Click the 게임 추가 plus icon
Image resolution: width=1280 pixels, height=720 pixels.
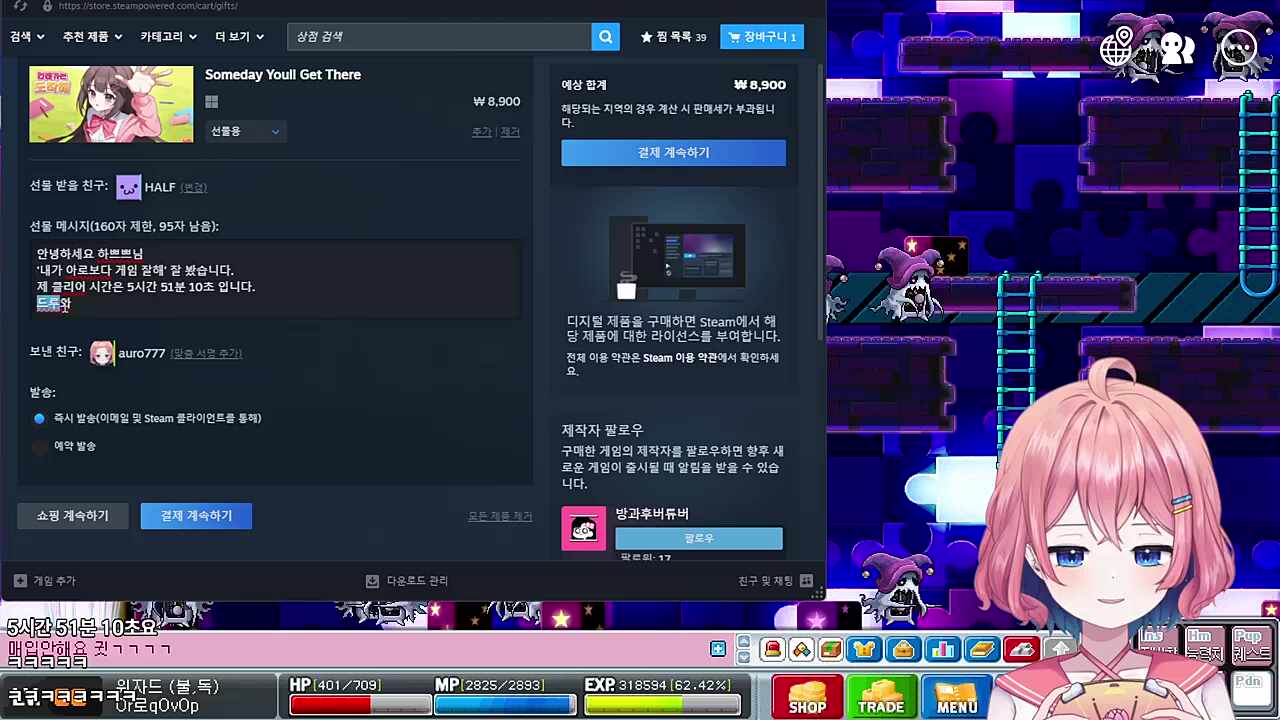(x=20, y=581)
